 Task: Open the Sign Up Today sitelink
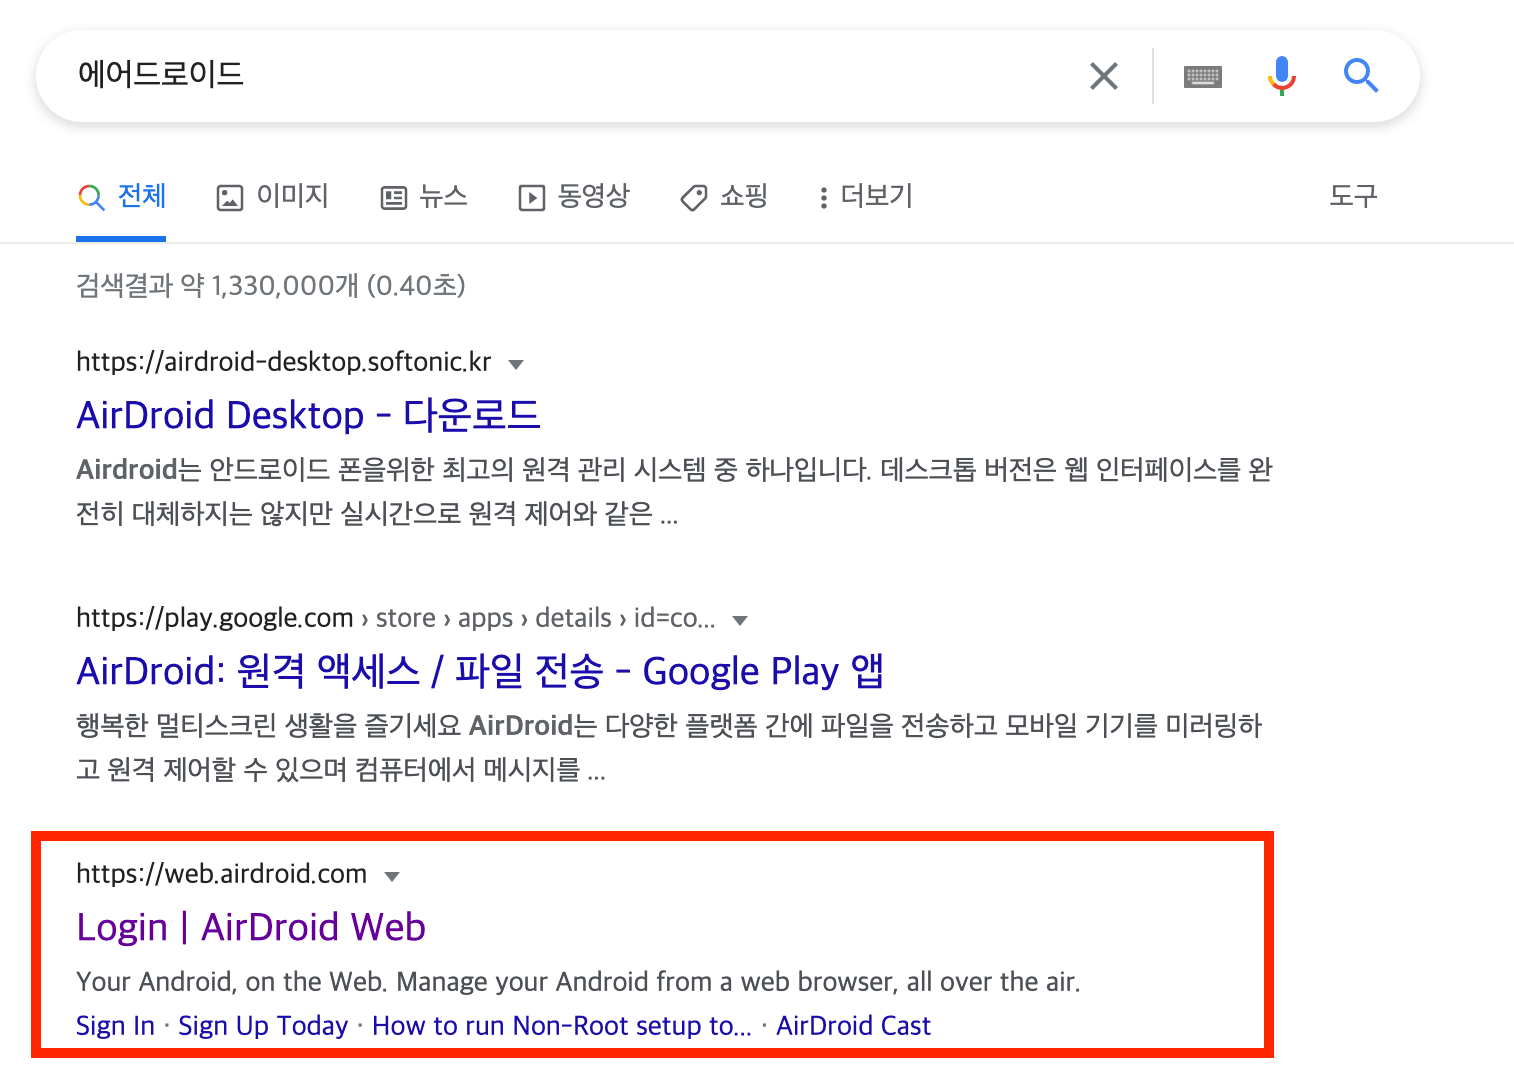[263, 1026]
